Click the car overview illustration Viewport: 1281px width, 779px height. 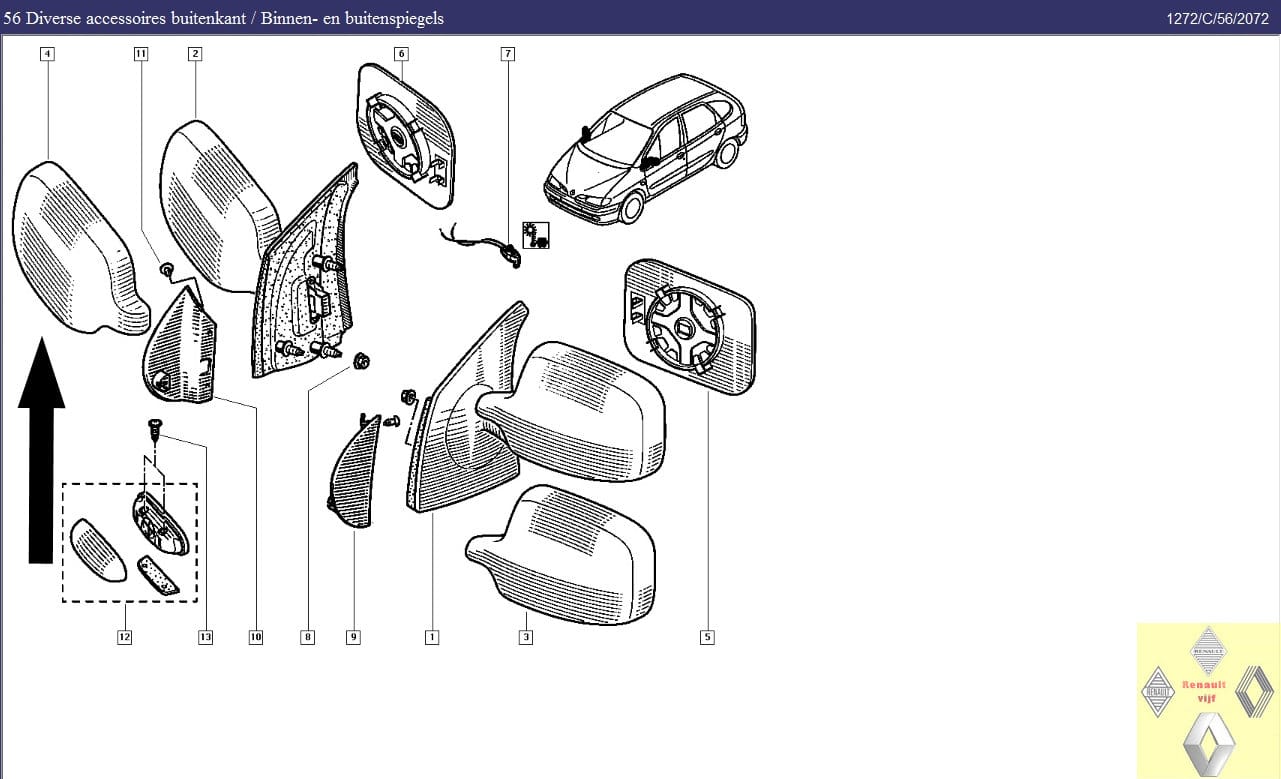(645, 148)
